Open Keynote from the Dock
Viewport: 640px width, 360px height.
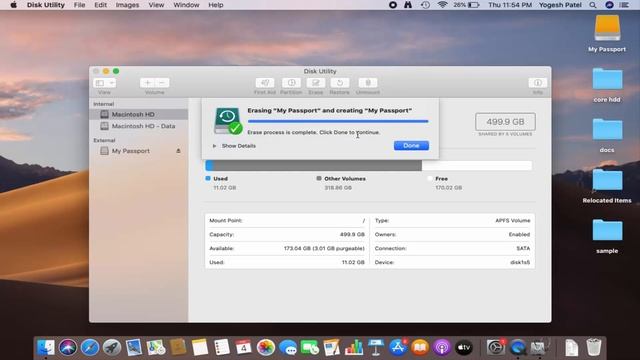pyautogui.click(x=376, y=347)
